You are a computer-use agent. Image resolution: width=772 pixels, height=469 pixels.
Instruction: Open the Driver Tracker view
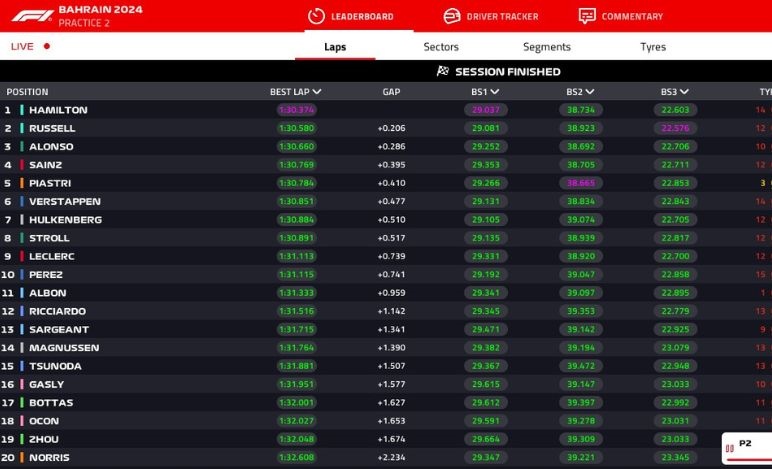click(502, 17)
